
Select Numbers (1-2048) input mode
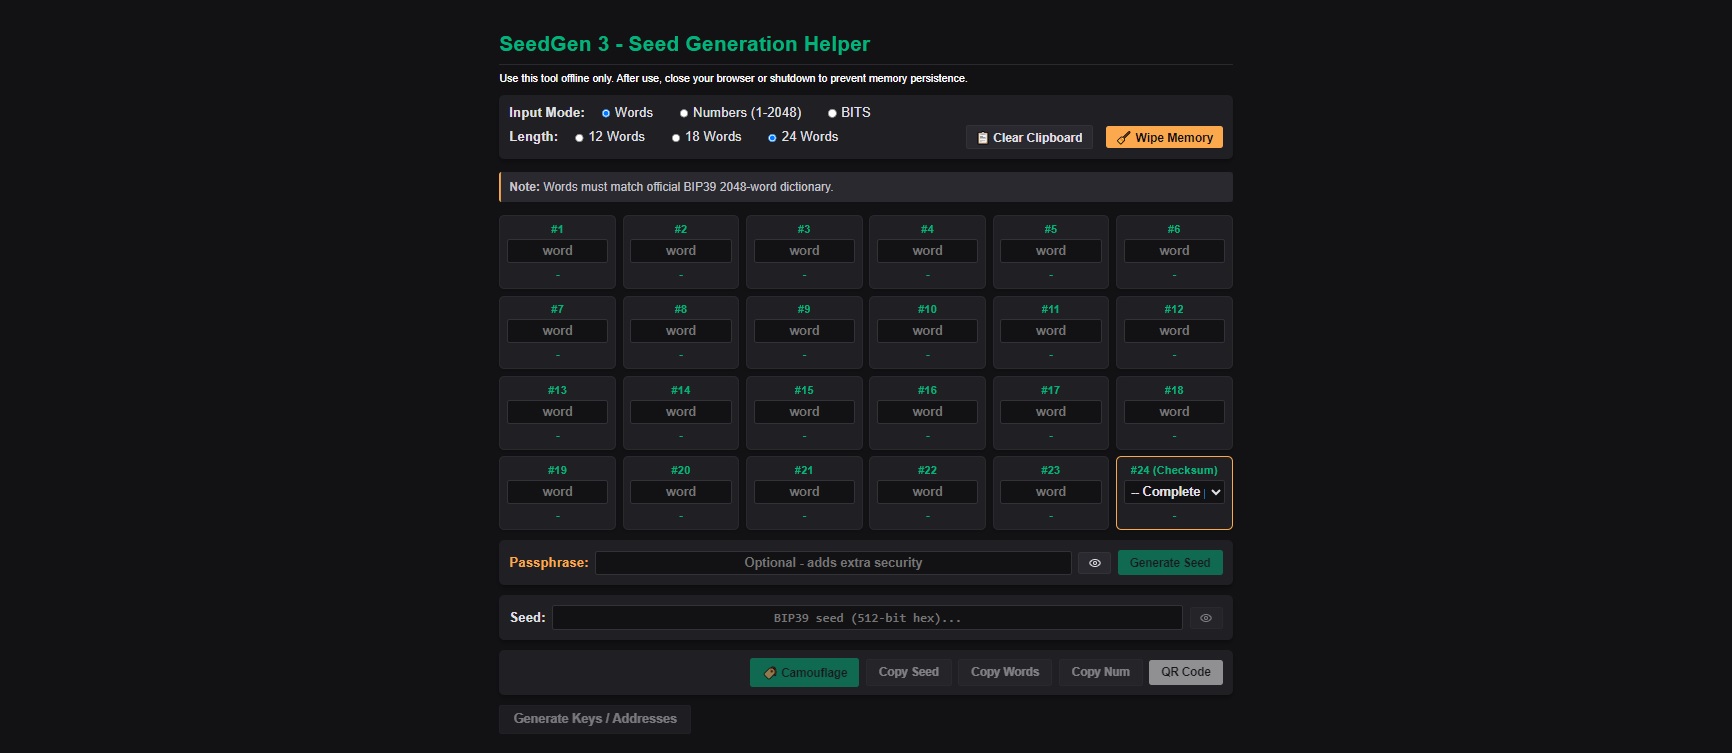click(x=684, y=113)
